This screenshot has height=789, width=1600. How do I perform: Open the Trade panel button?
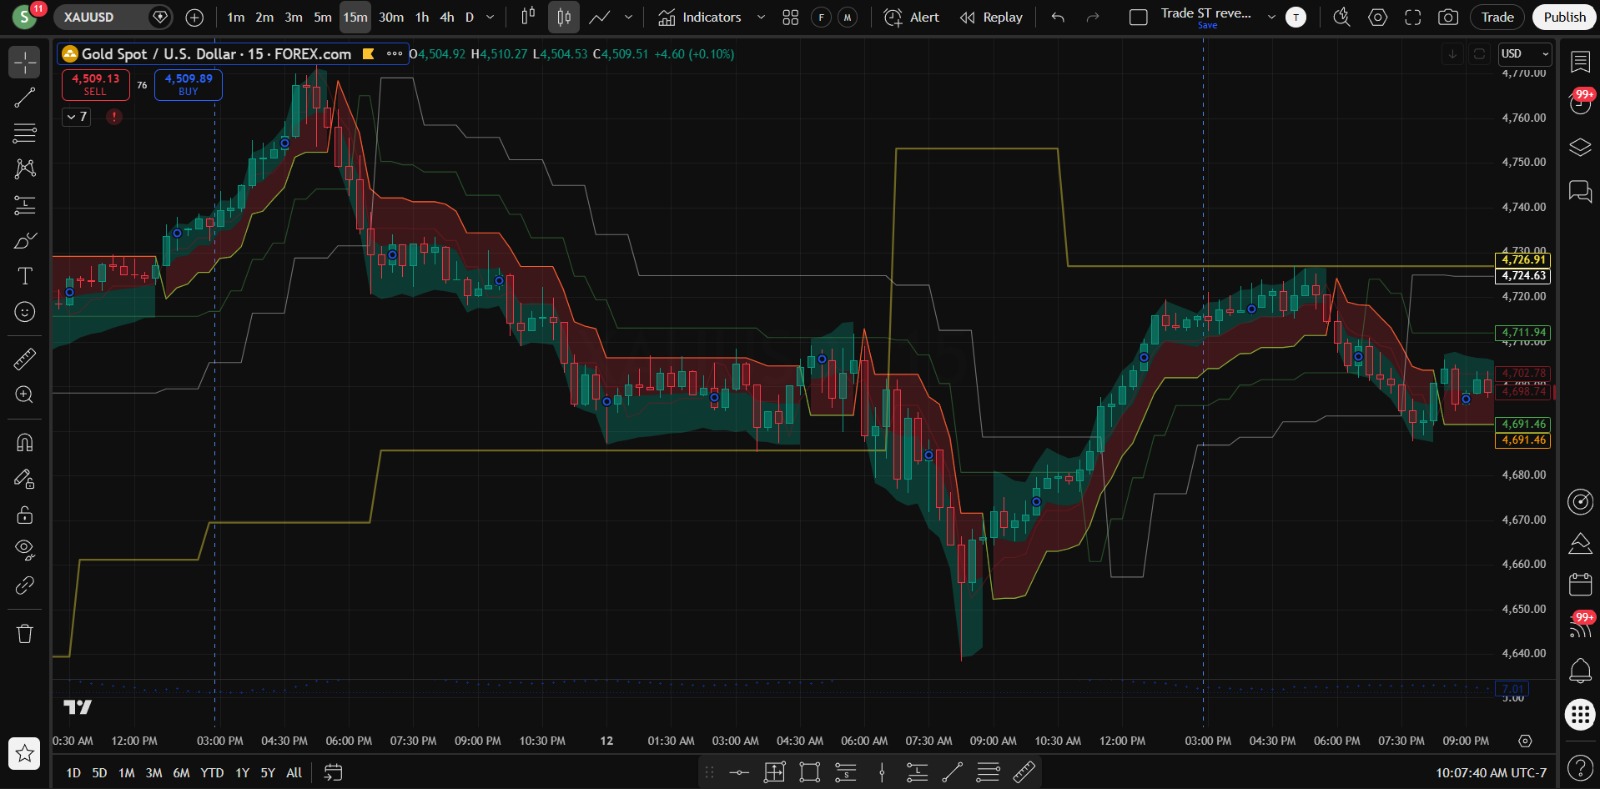click(1497, 17)
